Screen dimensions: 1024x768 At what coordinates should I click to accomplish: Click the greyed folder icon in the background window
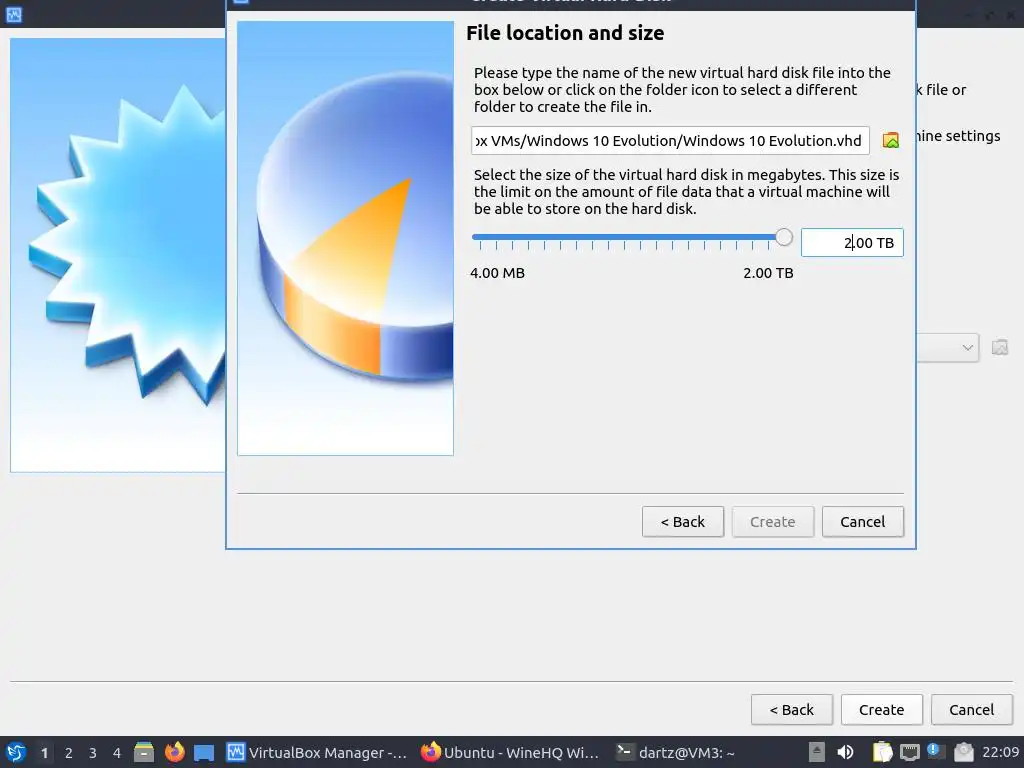click(x=1000, y=347)
